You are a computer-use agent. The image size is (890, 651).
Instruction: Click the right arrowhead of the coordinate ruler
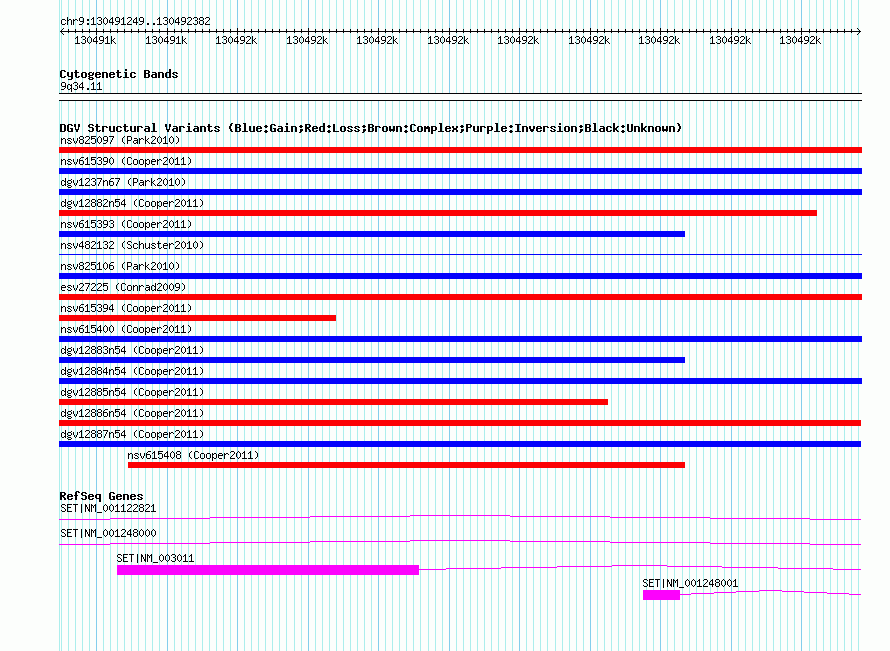[x=859, y=32]
